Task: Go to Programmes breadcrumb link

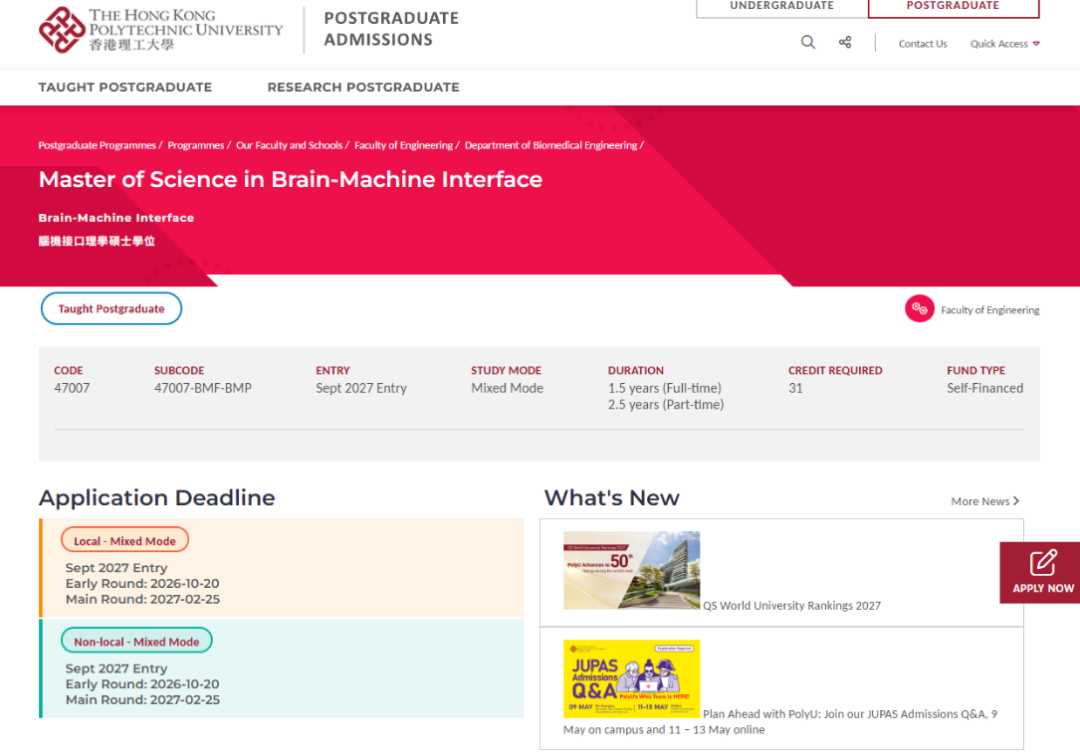Action: point(196,145)
